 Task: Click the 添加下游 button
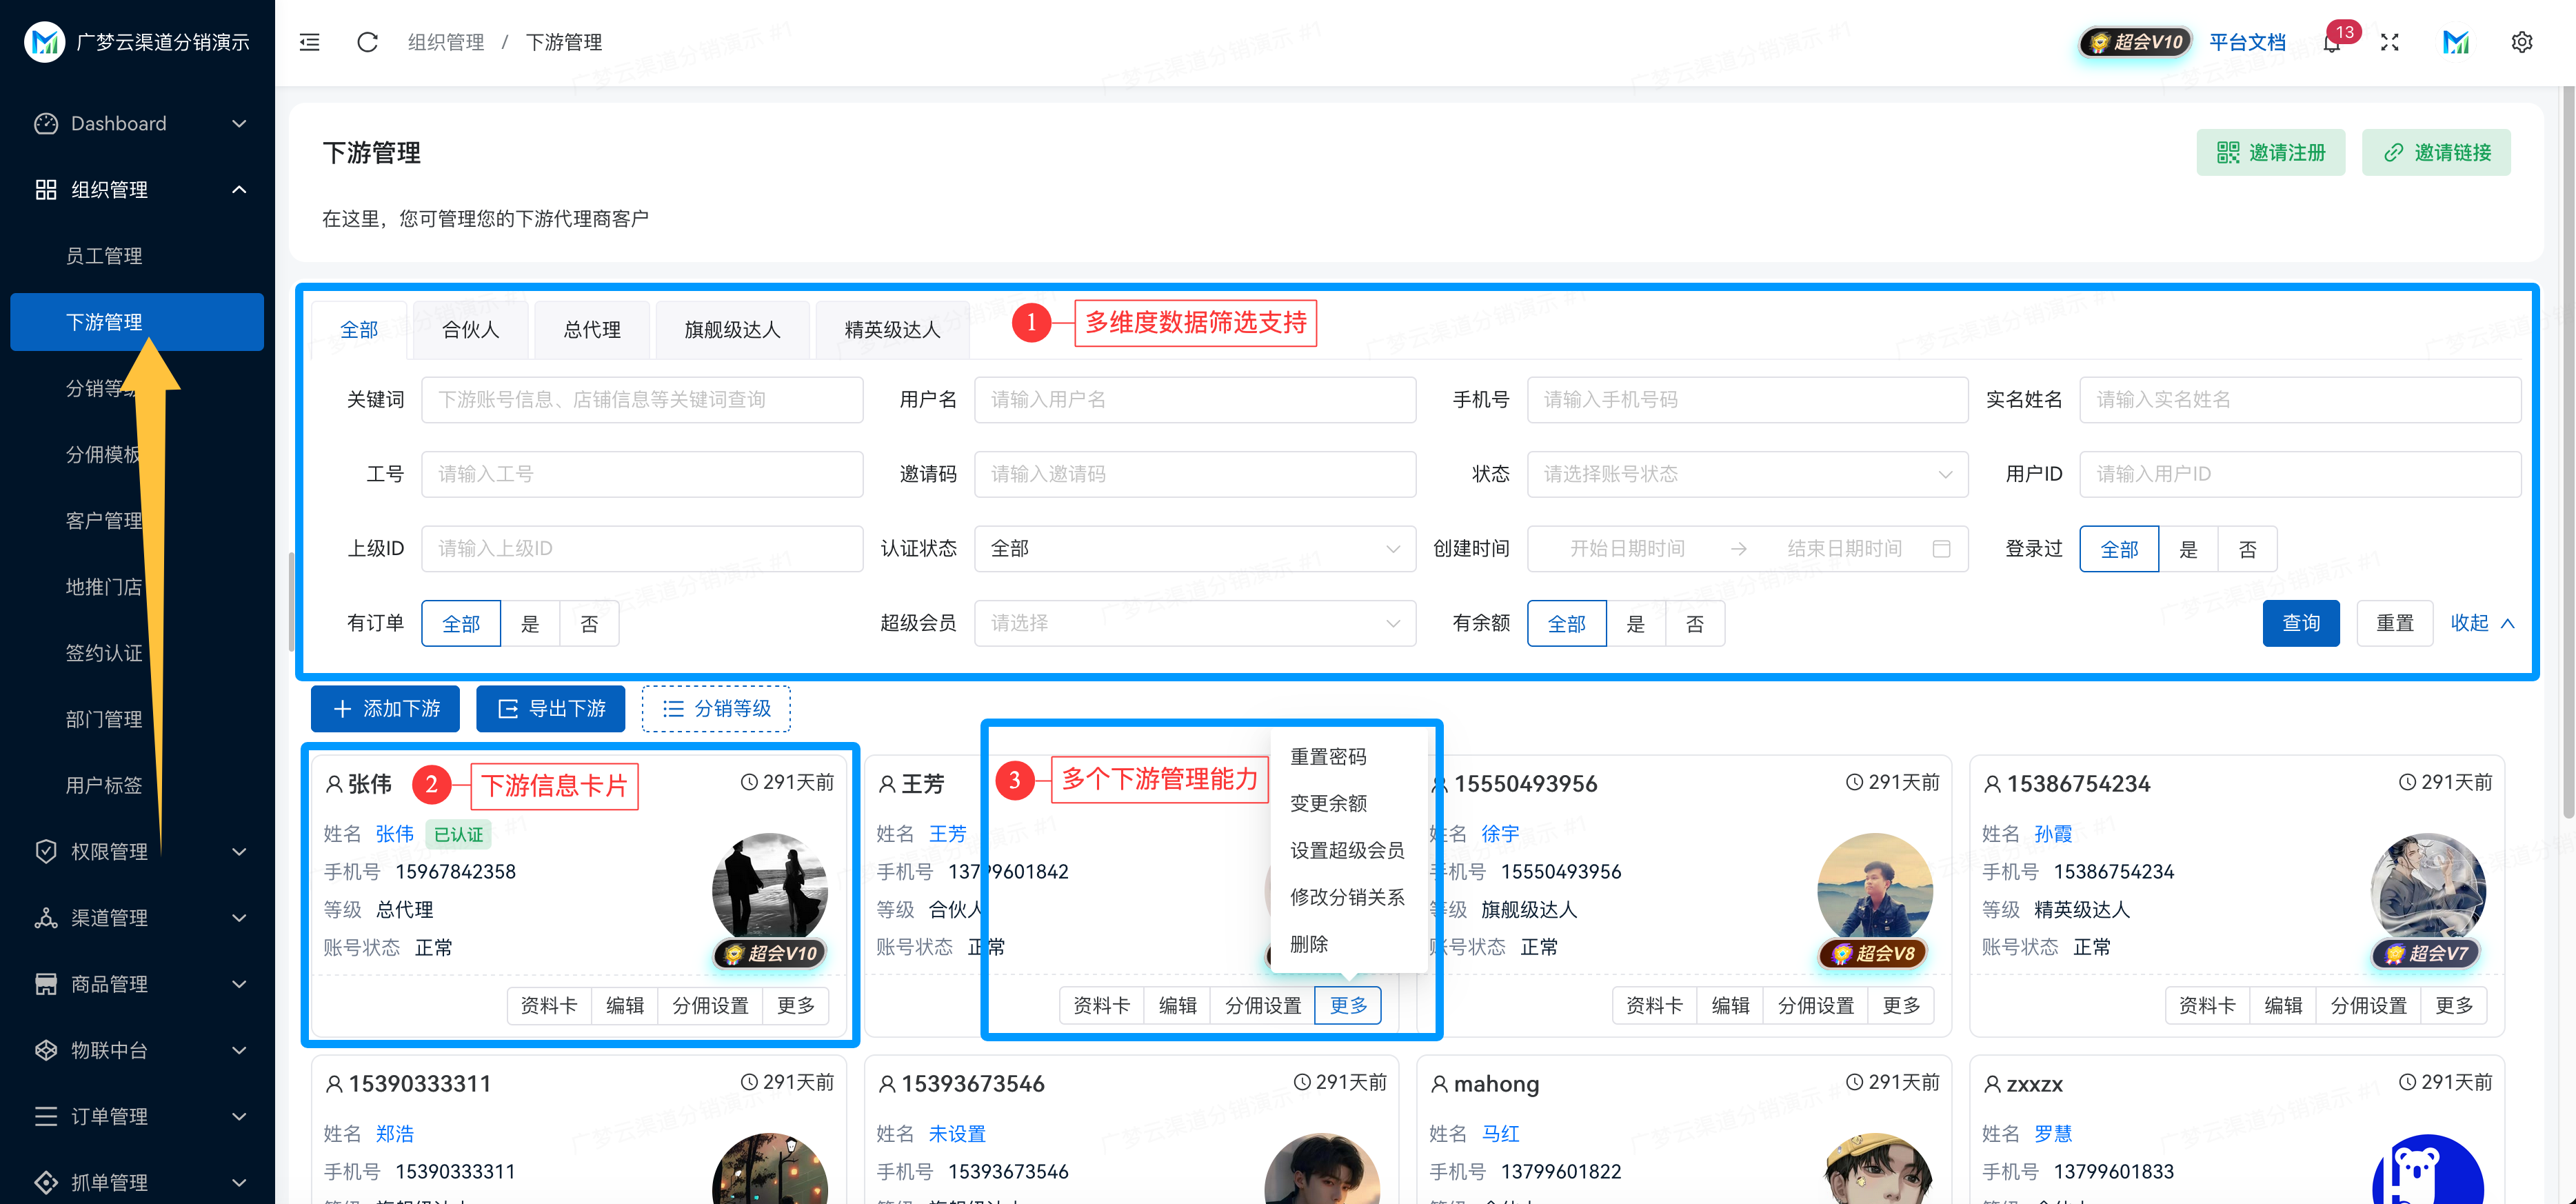[x=385, y=708]
